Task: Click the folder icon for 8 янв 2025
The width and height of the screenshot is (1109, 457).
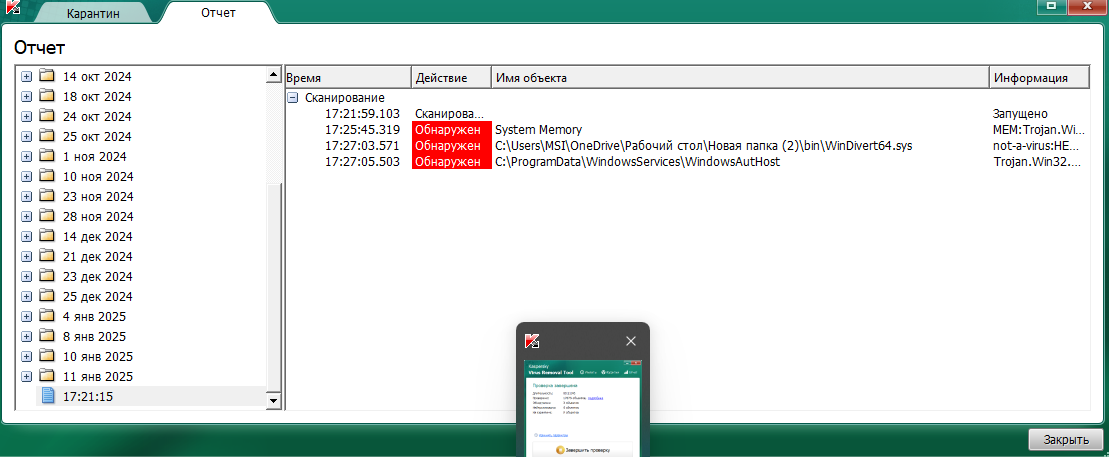Action: 47,336
